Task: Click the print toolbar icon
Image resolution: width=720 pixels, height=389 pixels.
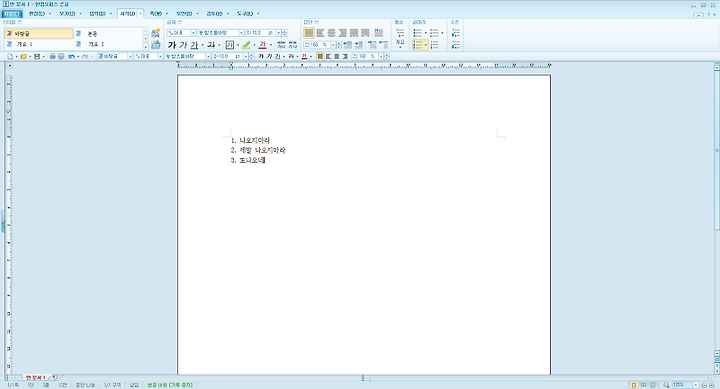Action: click(52, 56)
